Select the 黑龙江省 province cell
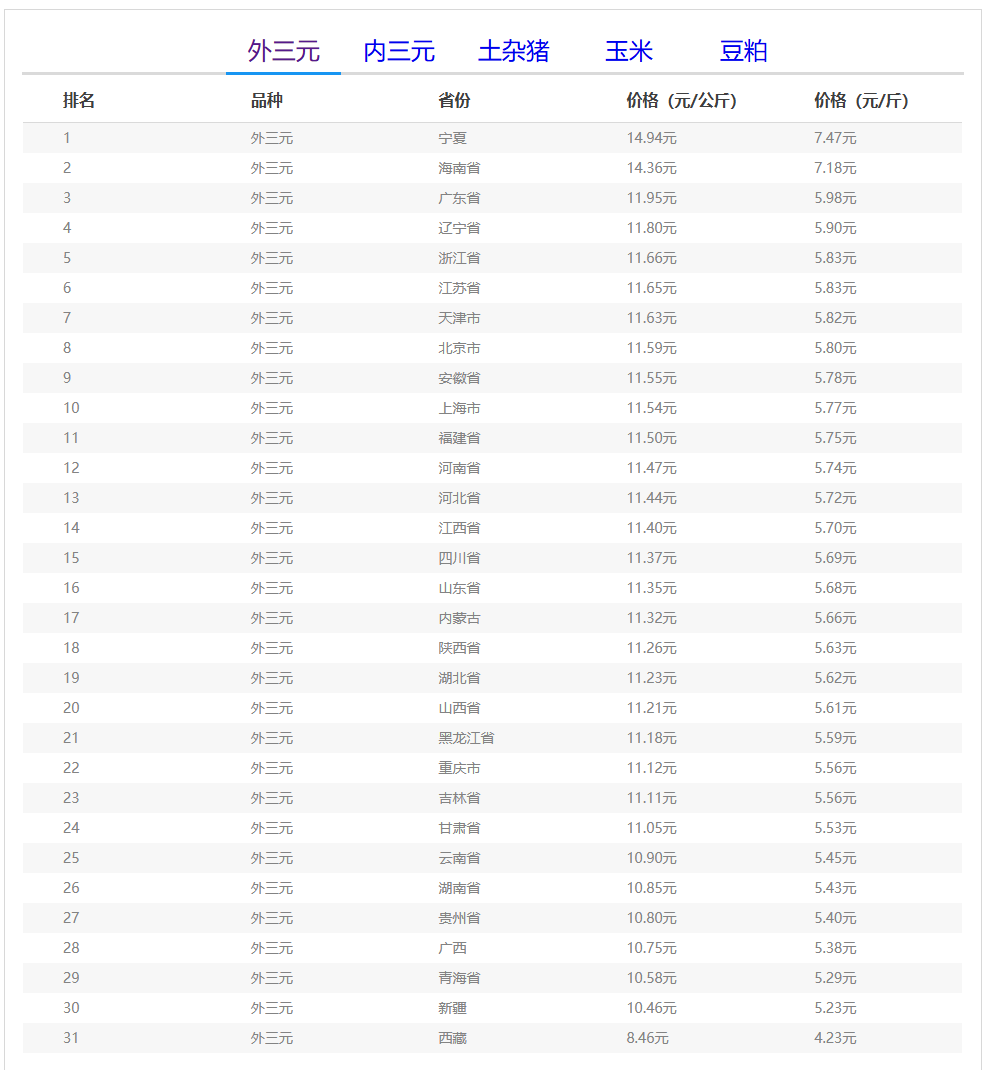This screenshot has width=993, height=1070. (x=466, y=738)
